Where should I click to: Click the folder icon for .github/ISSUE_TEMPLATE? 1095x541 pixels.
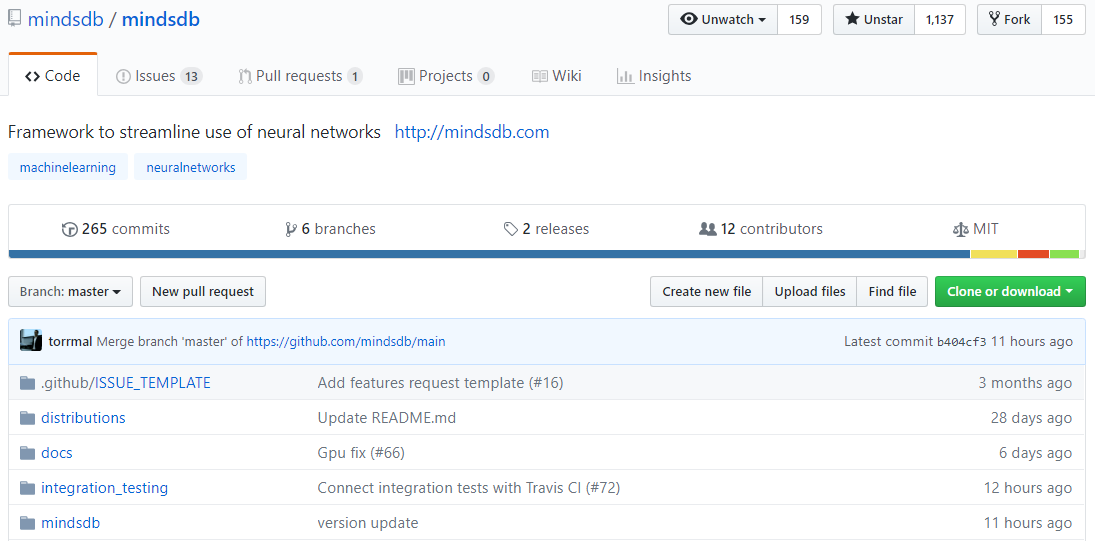point(27,383)
